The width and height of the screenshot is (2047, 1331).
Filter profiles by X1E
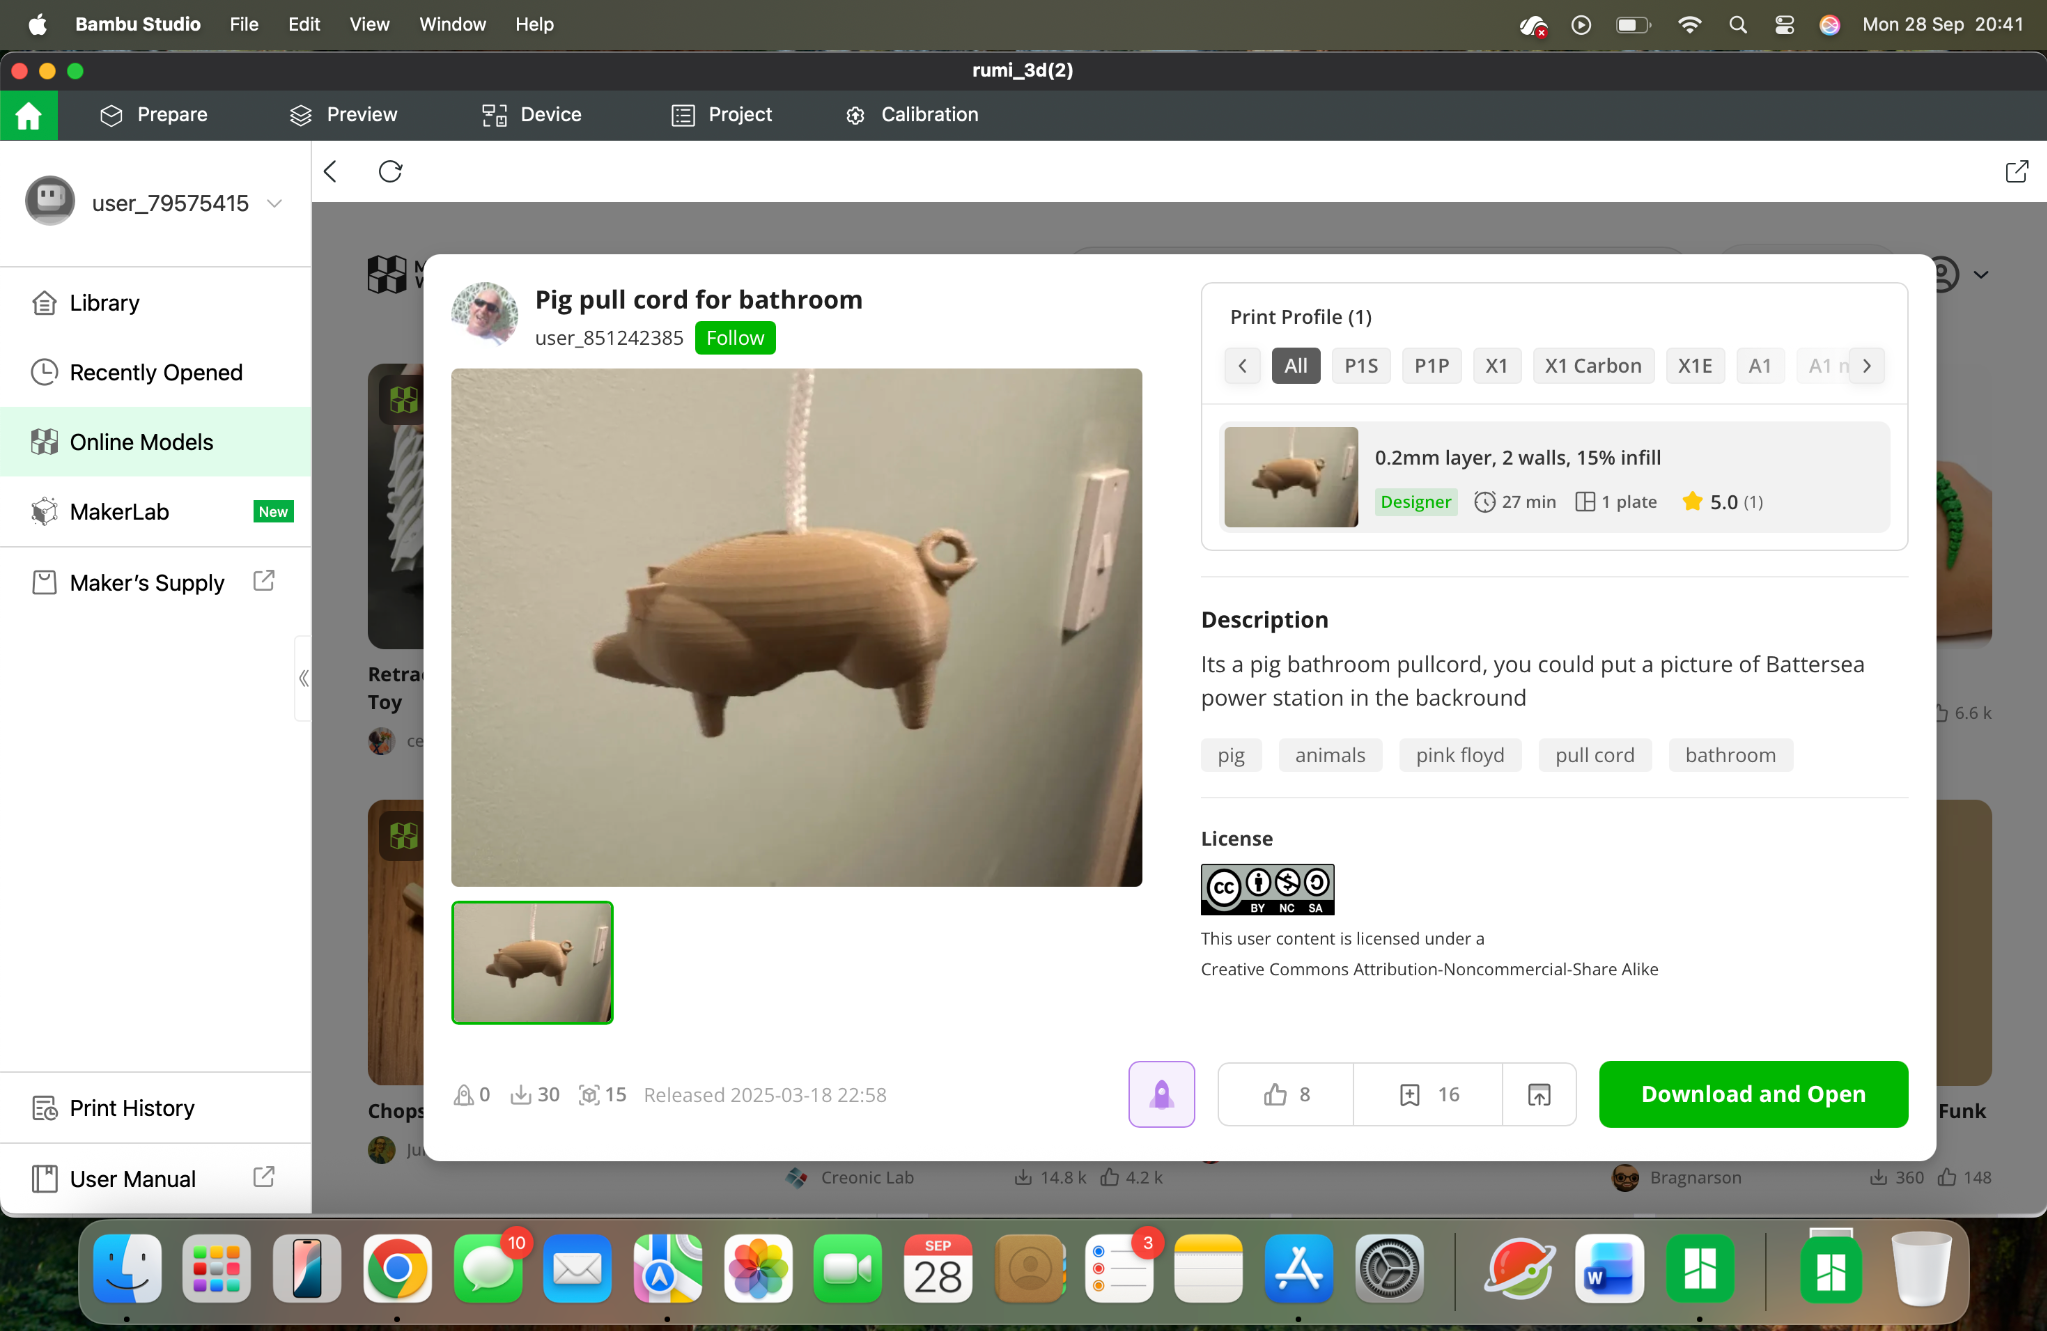[x=1695, y=366]
